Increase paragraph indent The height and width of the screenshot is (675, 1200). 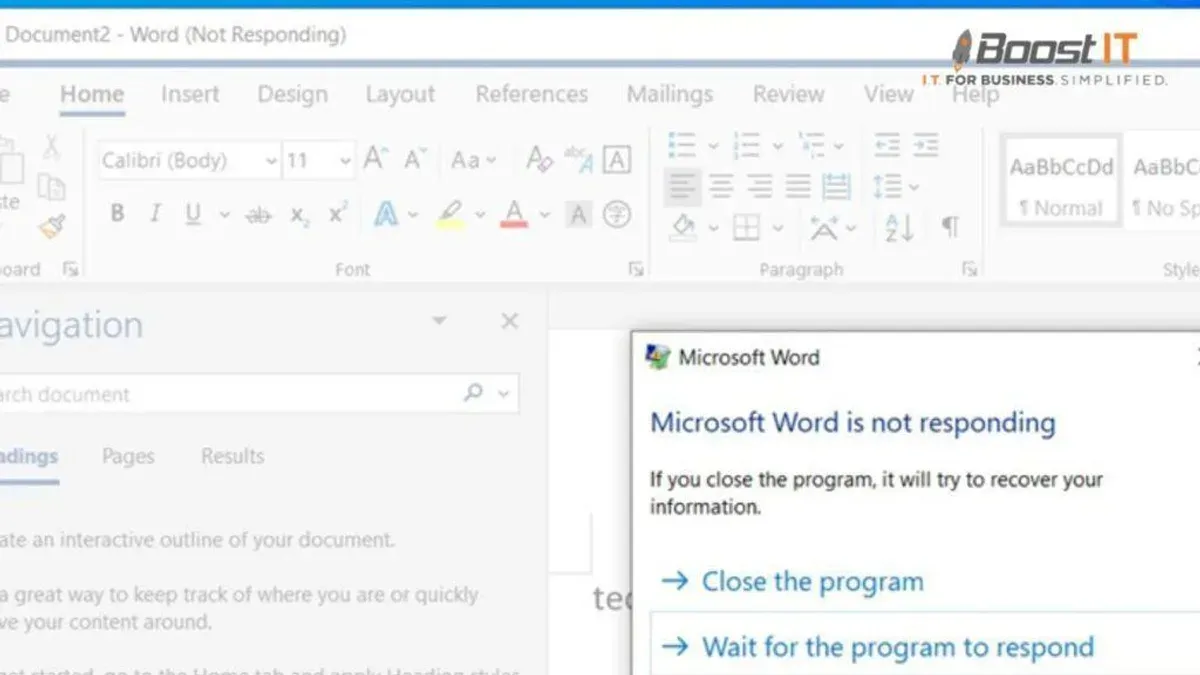[926, 145]
